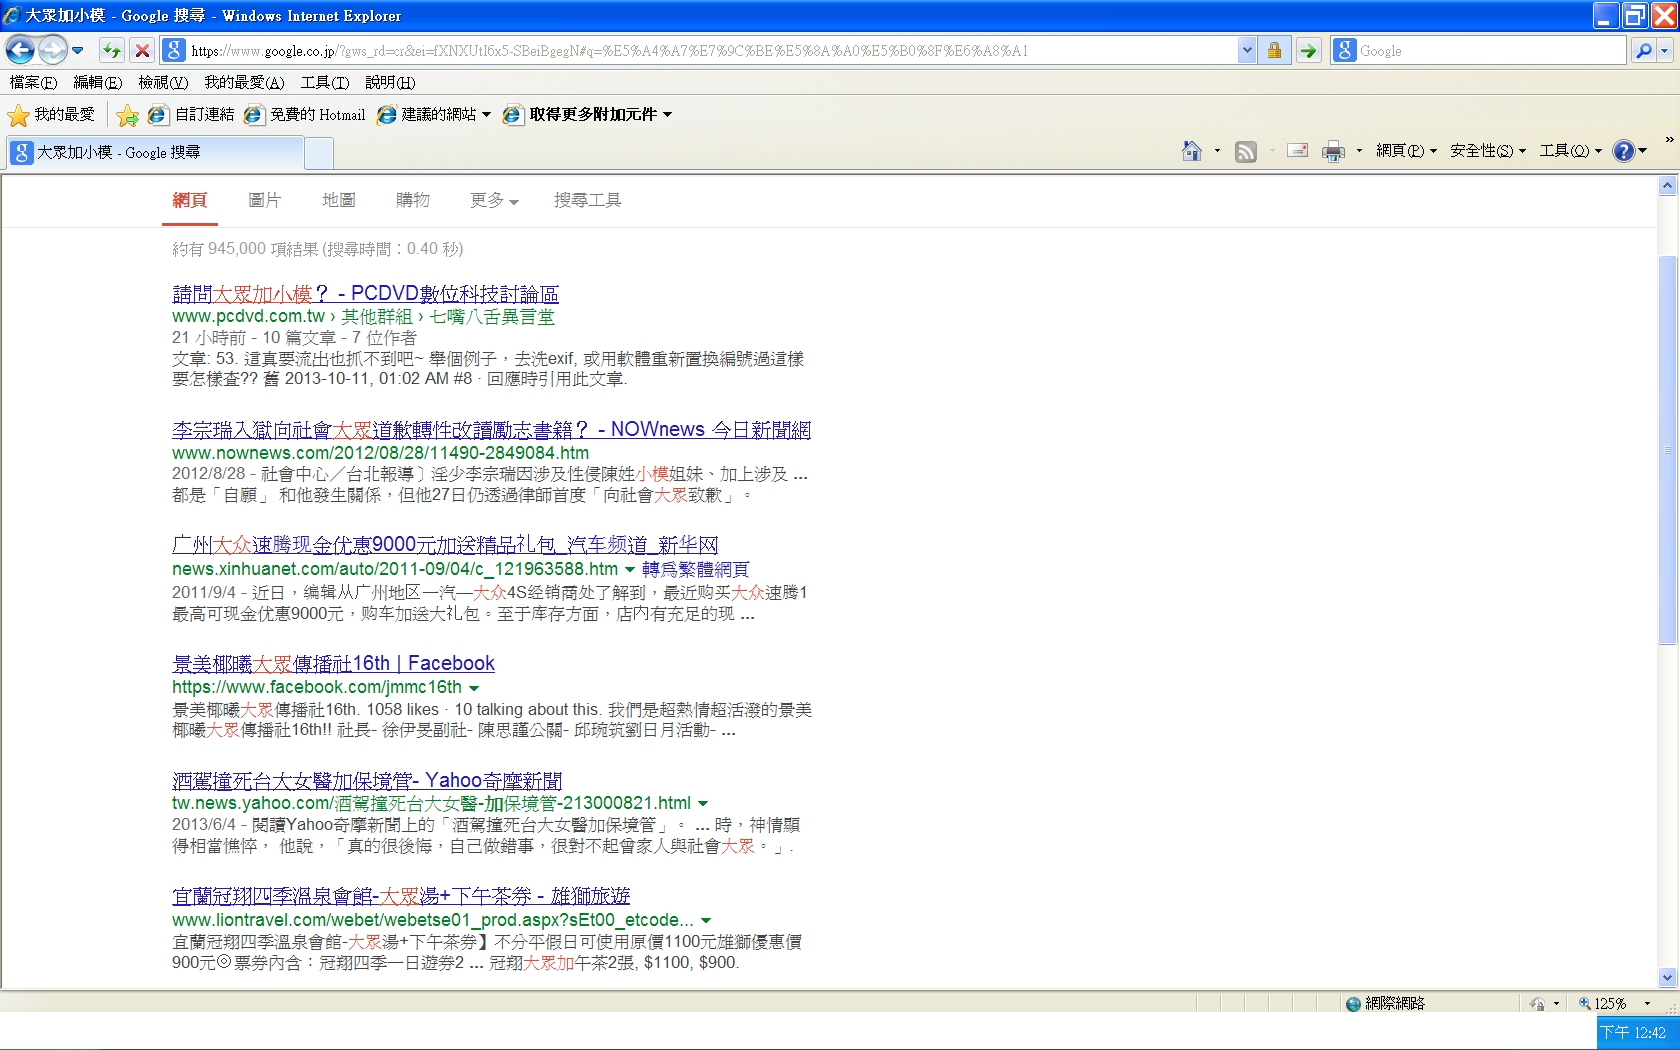This screenshot has height=1050, width=1680.
Task: Click the Read Mail envelope icon
Action: click(x=1298, y=151)
